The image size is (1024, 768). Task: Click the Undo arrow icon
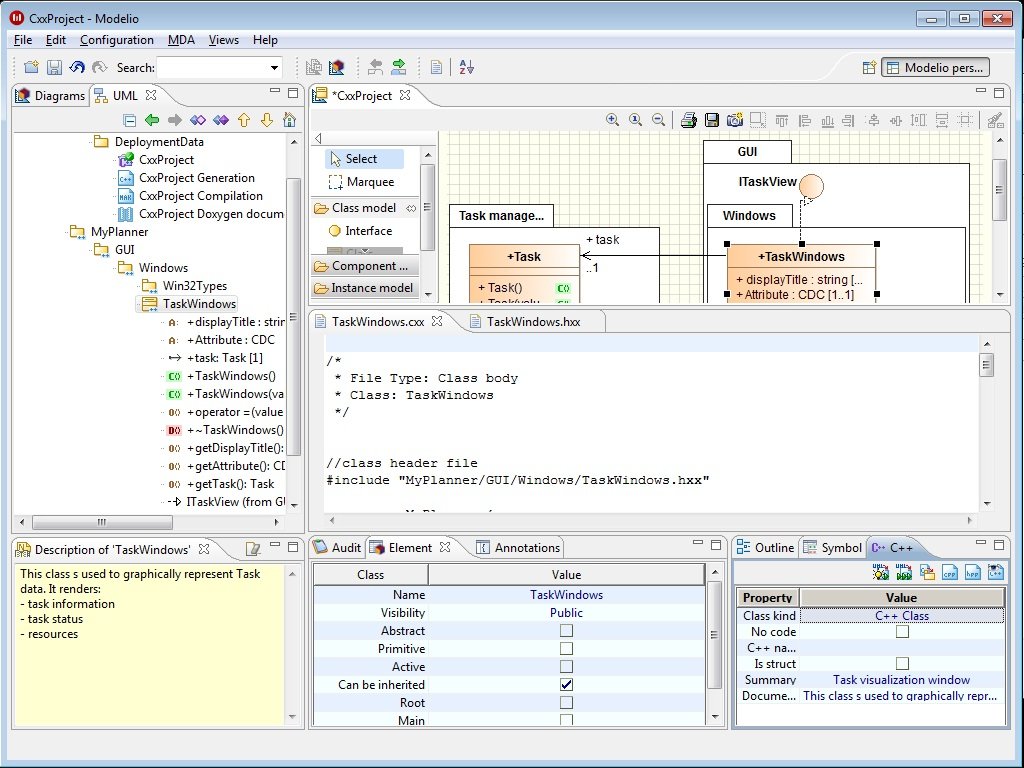click(77, 67)
